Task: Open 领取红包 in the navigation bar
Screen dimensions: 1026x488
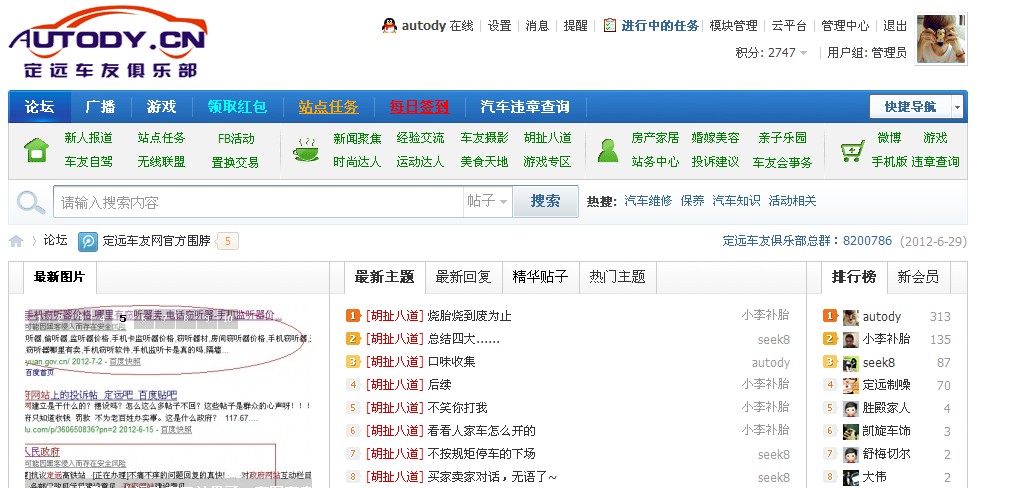Action: pos(237,107)
